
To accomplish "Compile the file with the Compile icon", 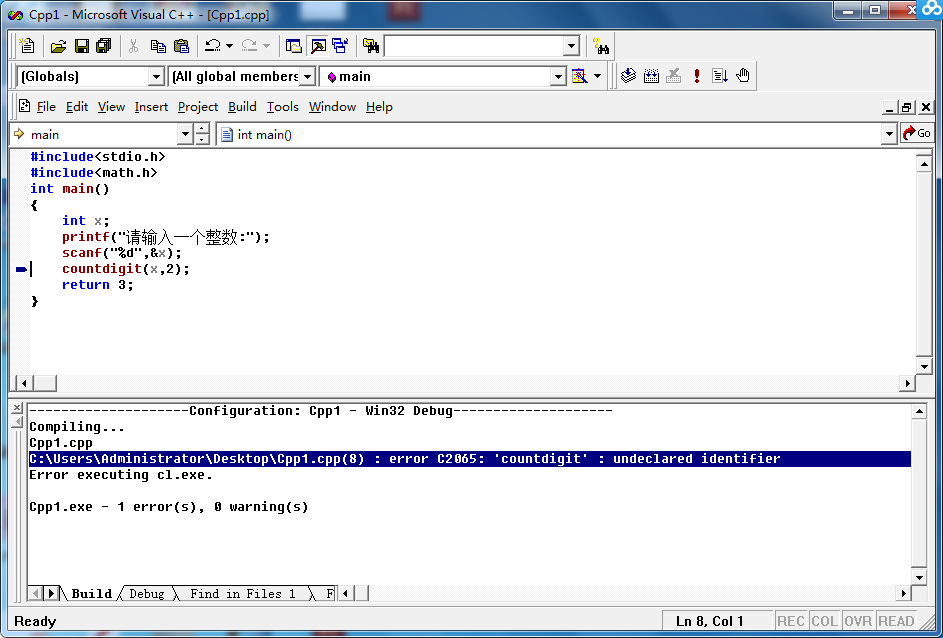I will point(628,76).
